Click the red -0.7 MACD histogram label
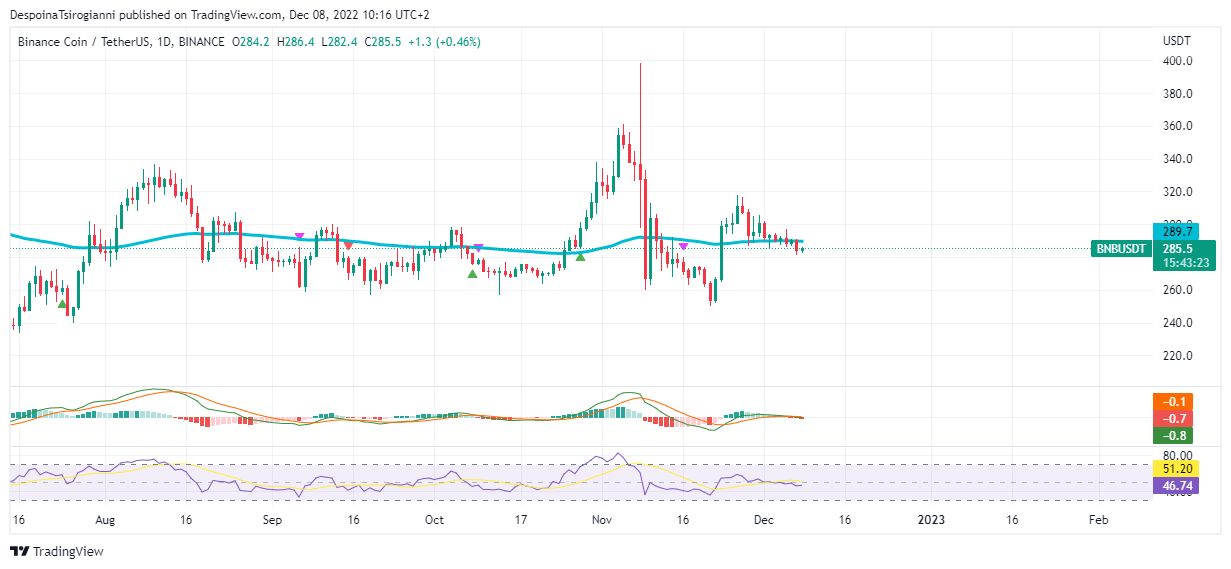Image resolution: width=1231 pixels, height=569 pixels. tap(1172, 418)
